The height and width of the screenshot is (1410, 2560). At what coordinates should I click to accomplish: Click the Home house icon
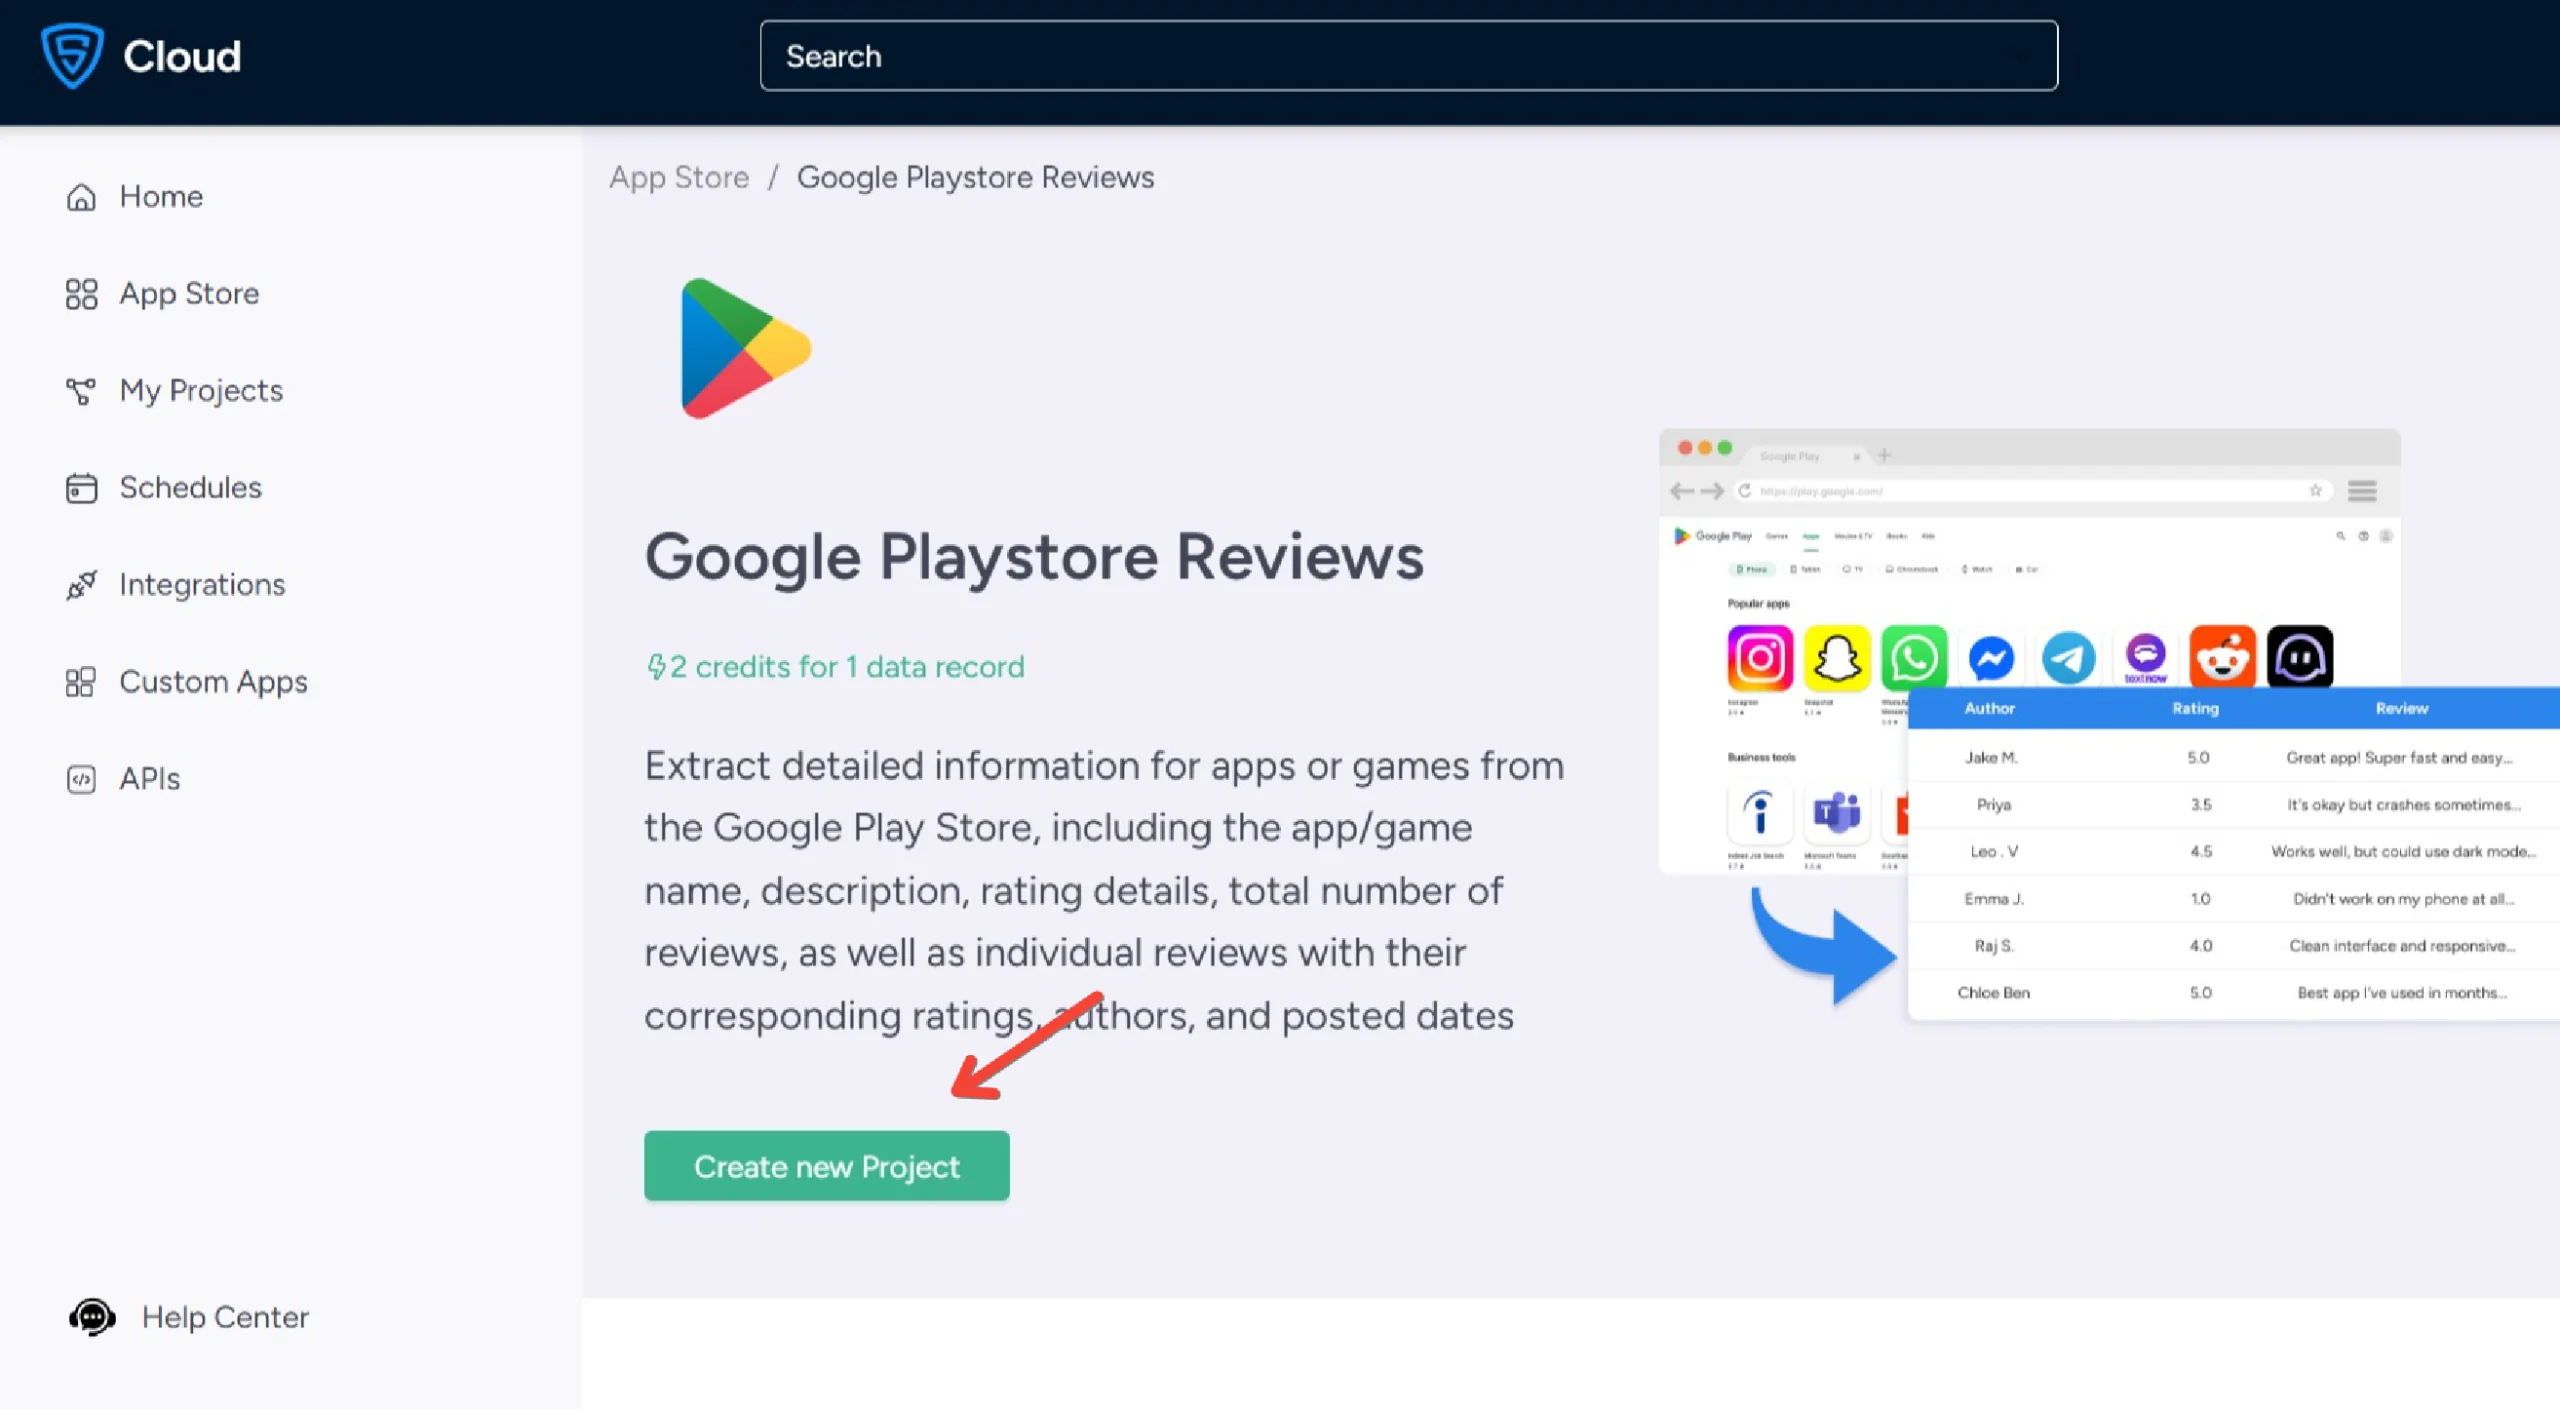pos(81,197)
